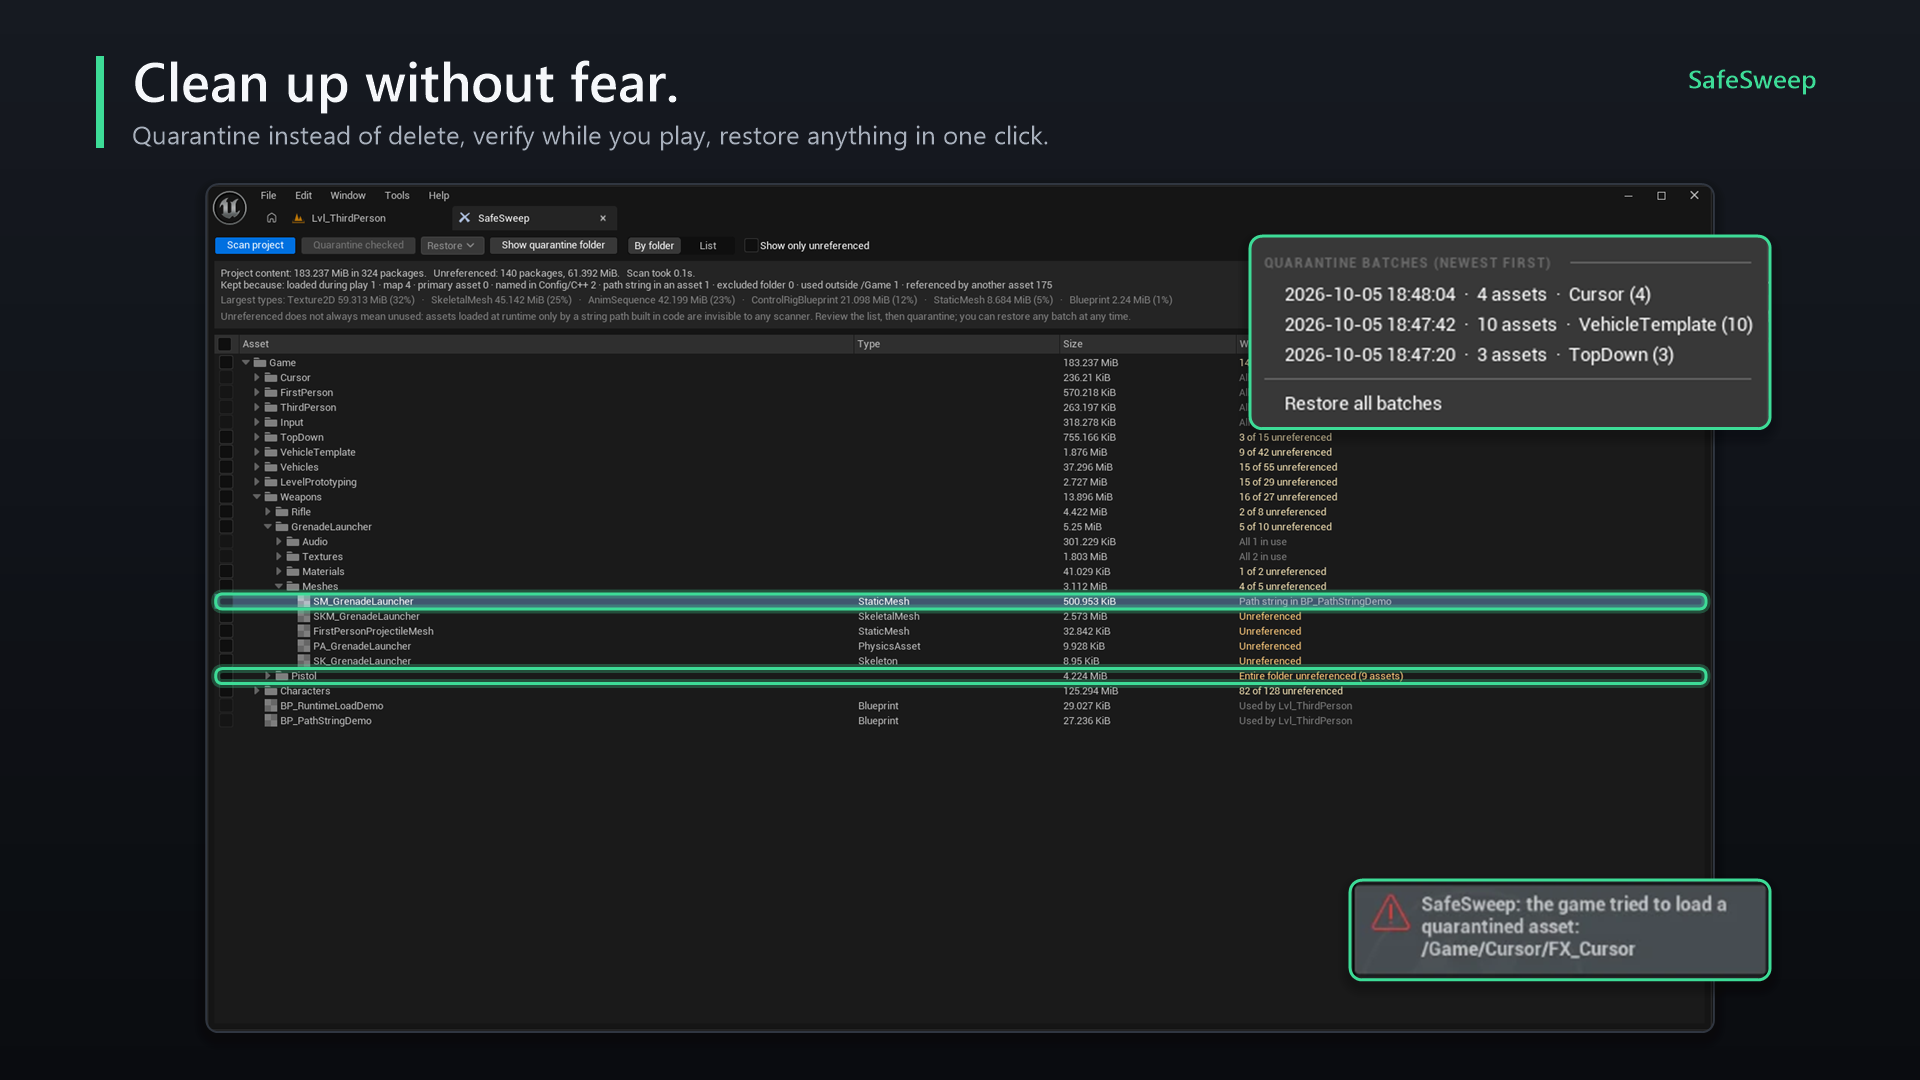
Task: Click the BP_RuntimeLoadDemo blueprint icon
Action: tap(271, 706)
